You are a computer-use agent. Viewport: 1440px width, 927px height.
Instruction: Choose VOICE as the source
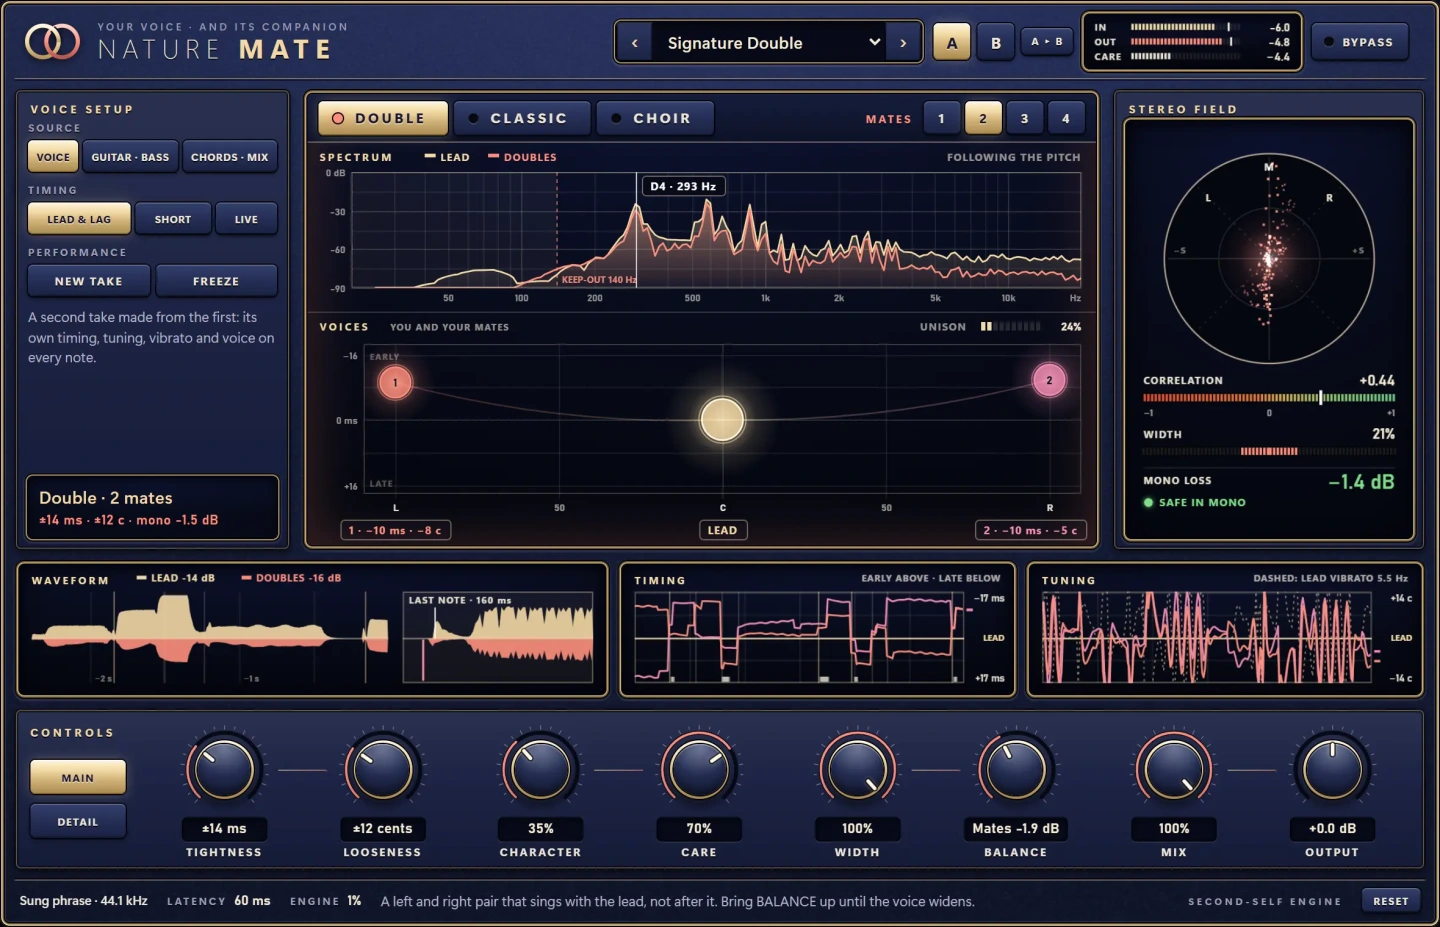53,157
